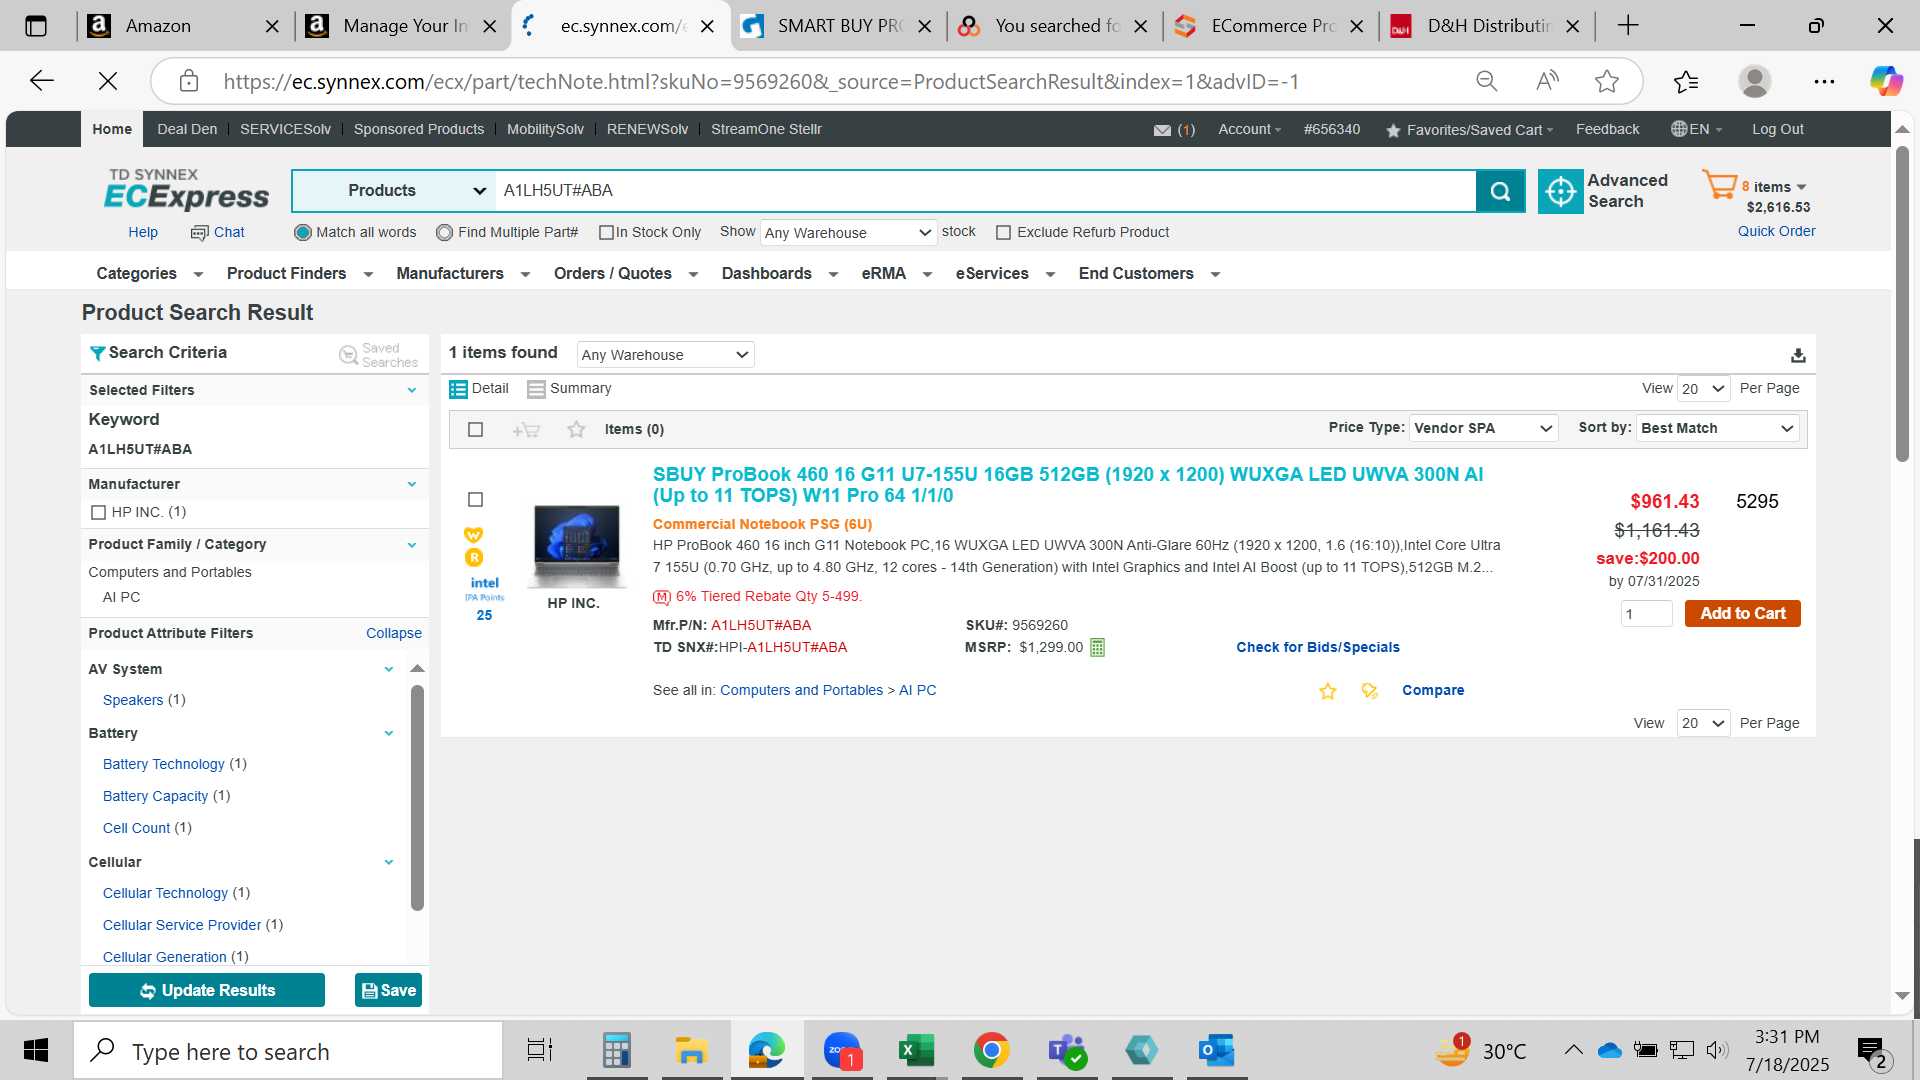Open the Quick Order link
Image resolution: width=1920 pixels, height=1080 pixels.
coord(1776,232)
